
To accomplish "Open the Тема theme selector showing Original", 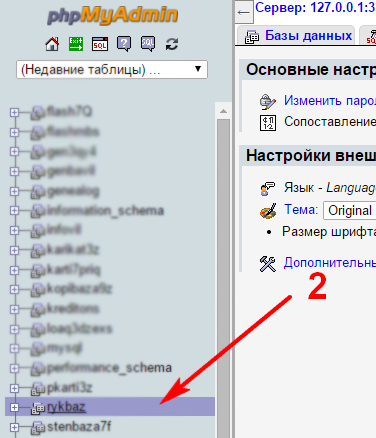I will pyautogui.click(x=349, y=210).
